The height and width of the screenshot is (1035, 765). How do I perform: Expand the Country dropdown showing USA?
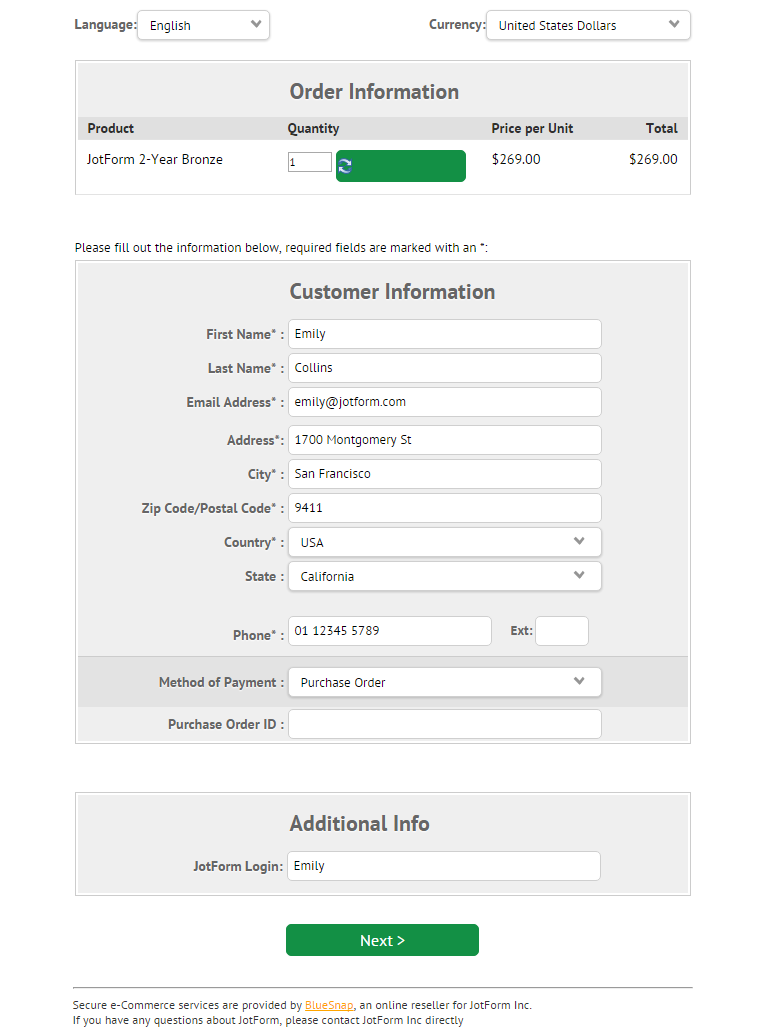(444, 541)
